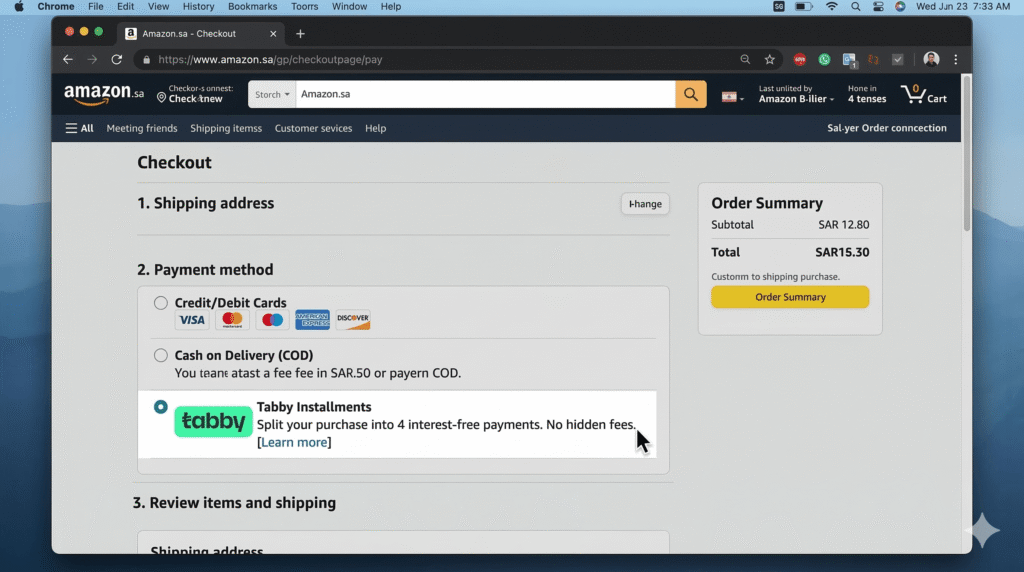1024x572 pixels.
Task: Click the checkmark extension icon
Action: [898, 59]
